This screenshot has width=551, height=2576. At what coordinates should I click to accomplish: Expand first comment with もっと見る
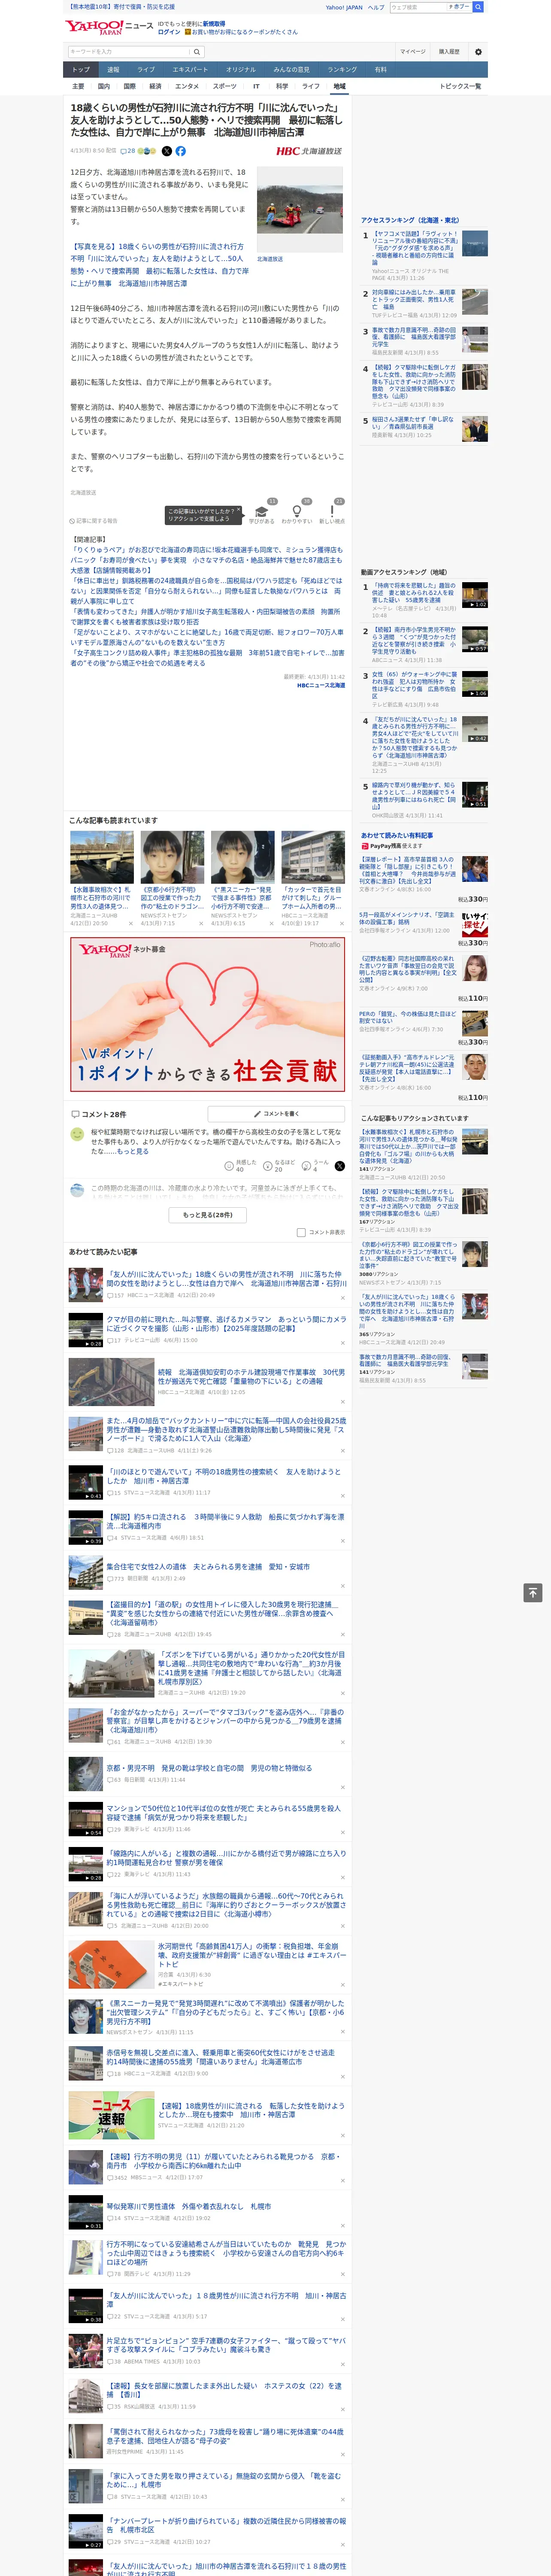point(132,1151)
